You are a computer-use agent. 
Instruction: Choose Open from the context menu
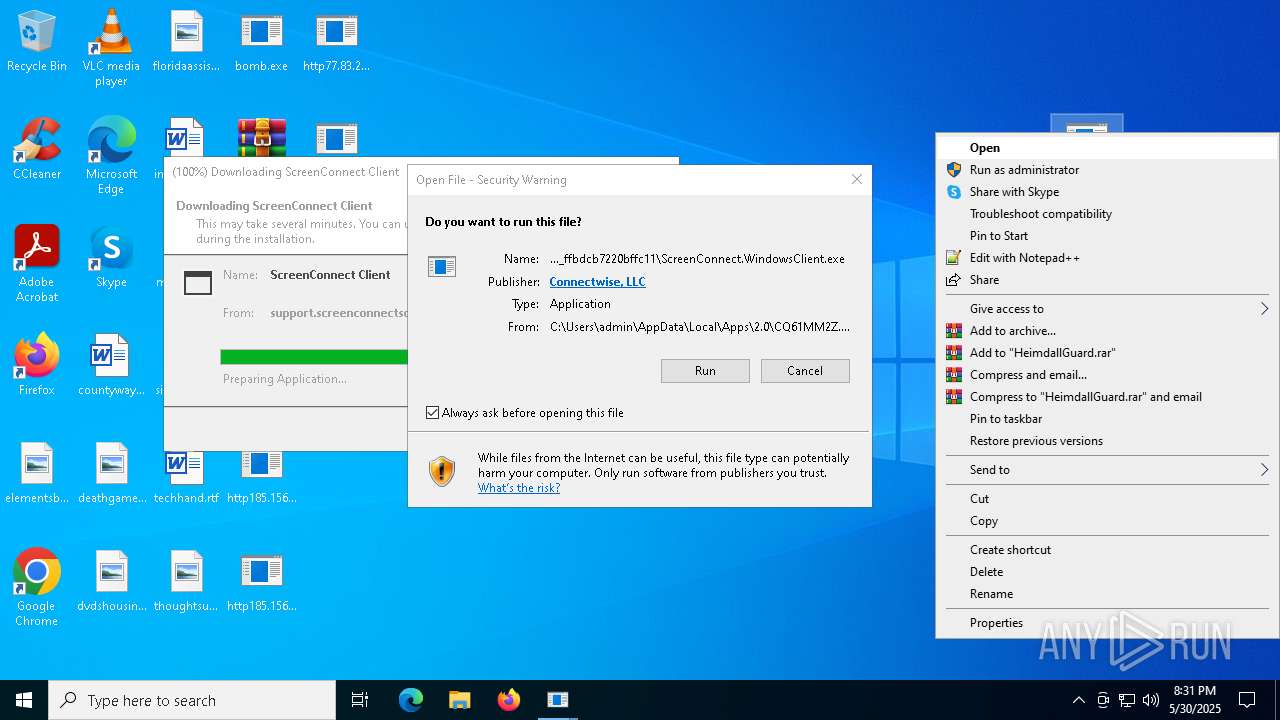[x=1107, y=148]
